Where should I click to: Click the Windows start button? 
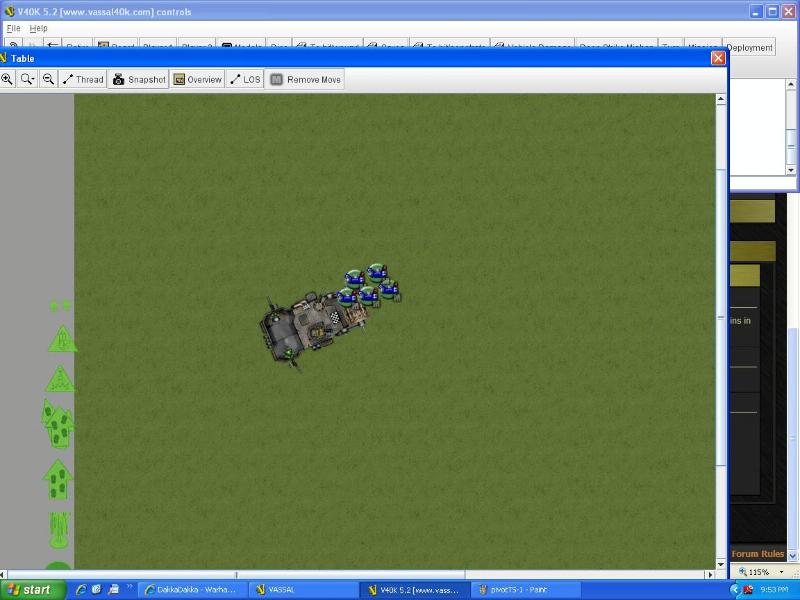29,590
